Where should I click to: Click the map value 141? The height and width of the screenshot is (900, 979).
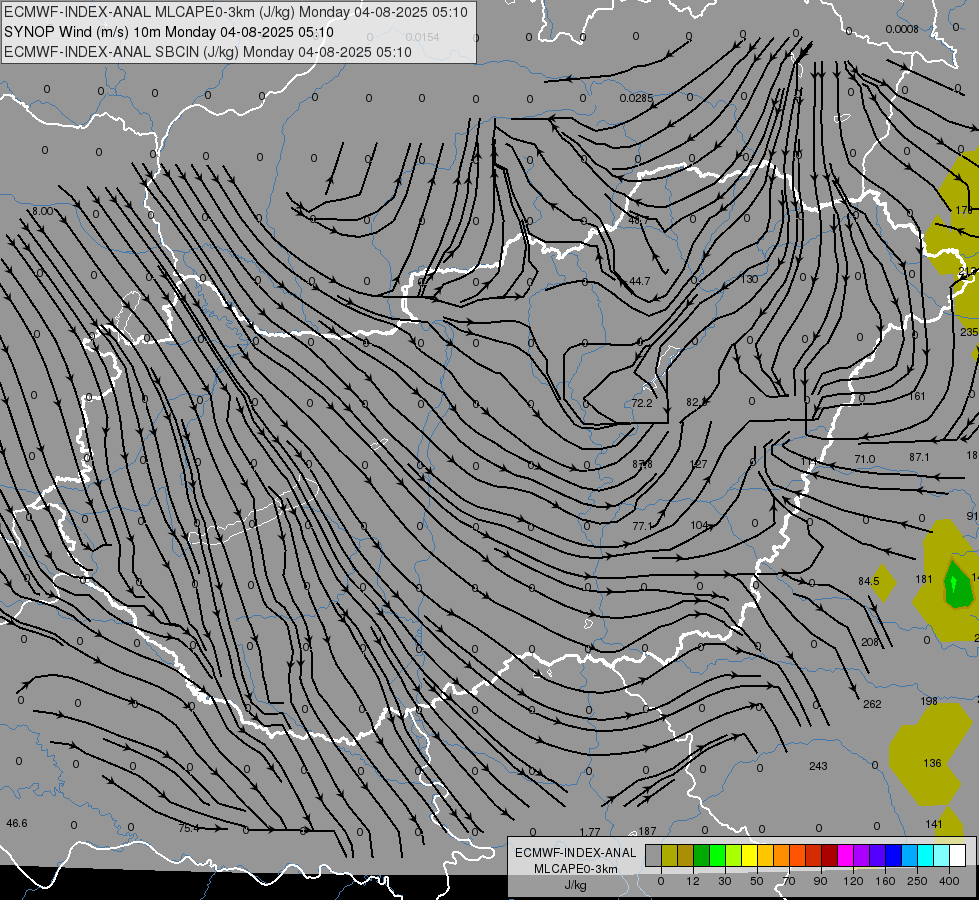934,824
